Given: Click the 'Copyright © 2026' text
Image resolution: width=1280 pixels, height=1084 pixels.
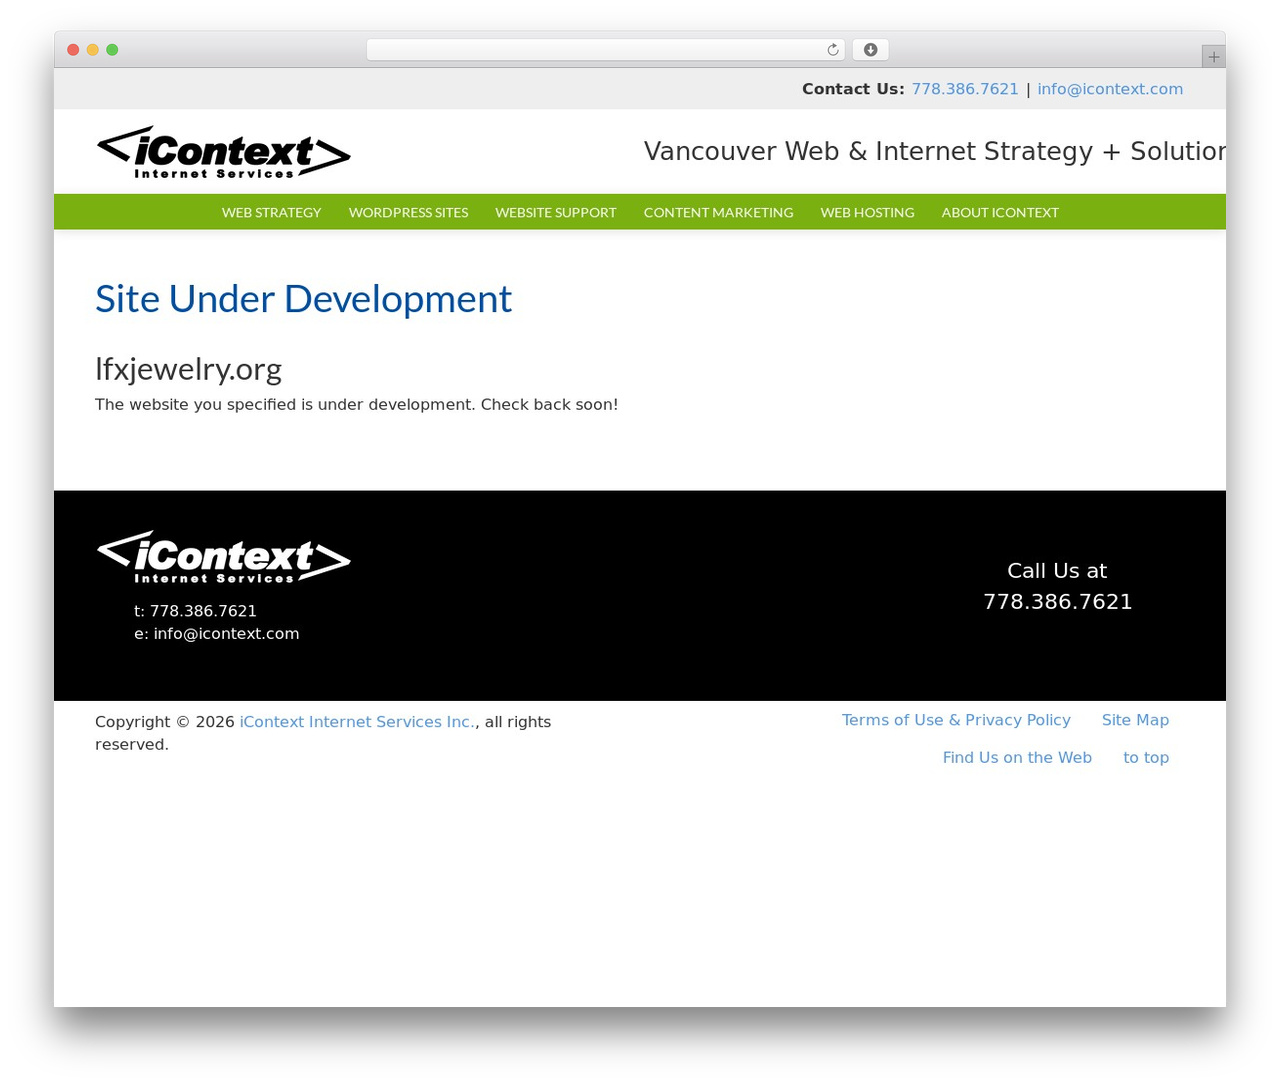Looking at the screenshot, I should (165, 722).
